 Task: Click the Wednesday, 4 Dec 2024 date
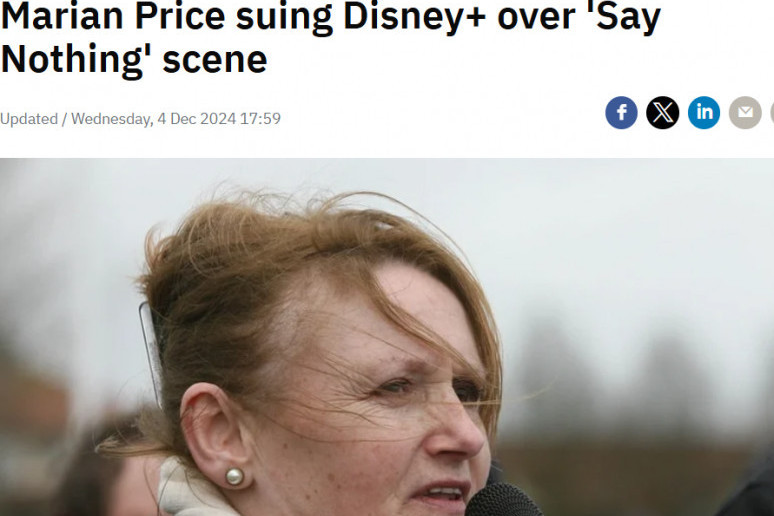tap(154, 119)
